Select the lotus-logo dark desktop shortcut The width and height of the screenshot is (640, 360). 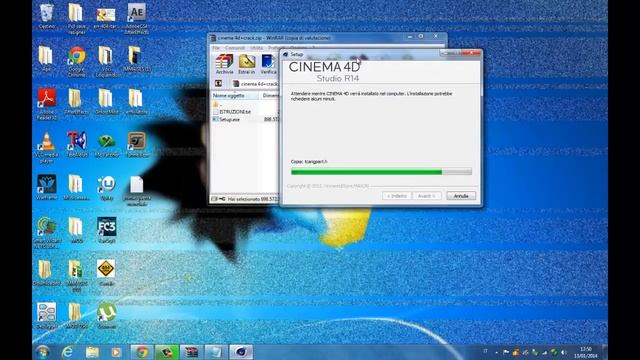[x=47, y=187]
